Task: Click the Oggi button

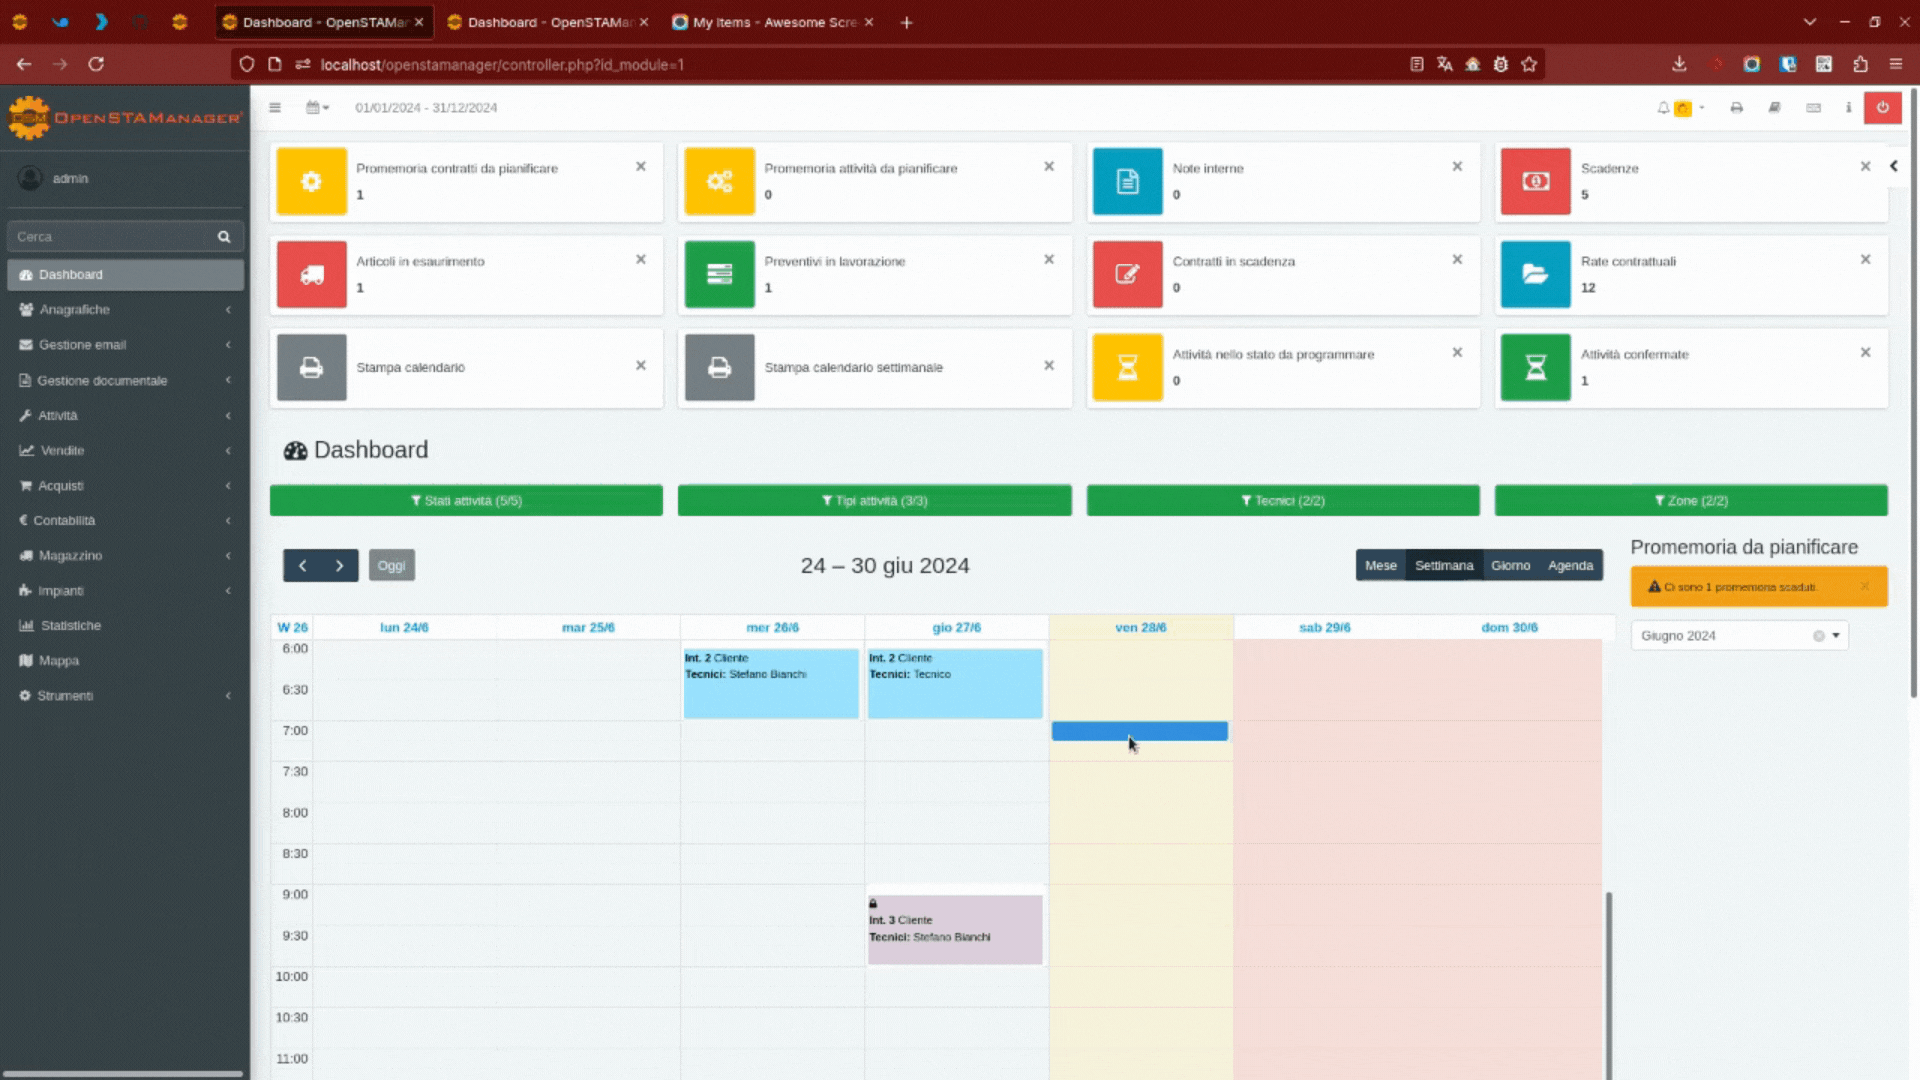Action: 391,565
